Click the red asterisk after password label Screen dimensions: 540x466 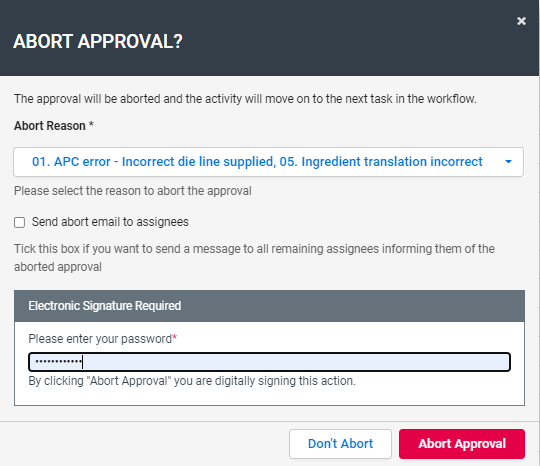175,337
